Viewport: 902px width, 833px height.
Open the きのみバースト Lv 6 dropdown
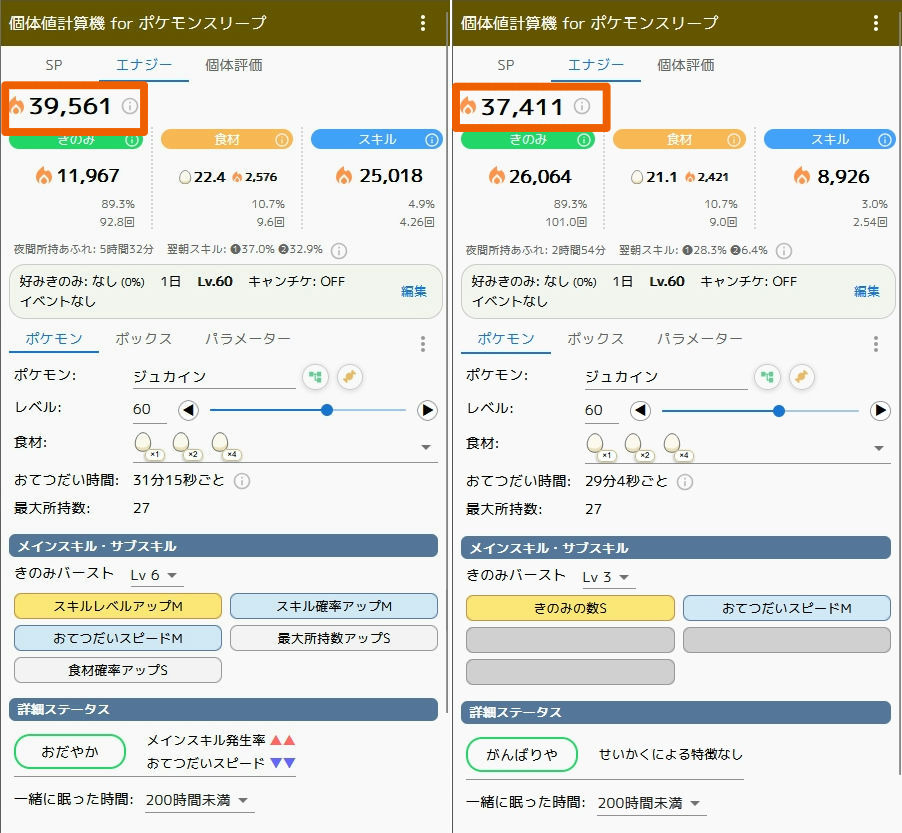click(156, 575)
